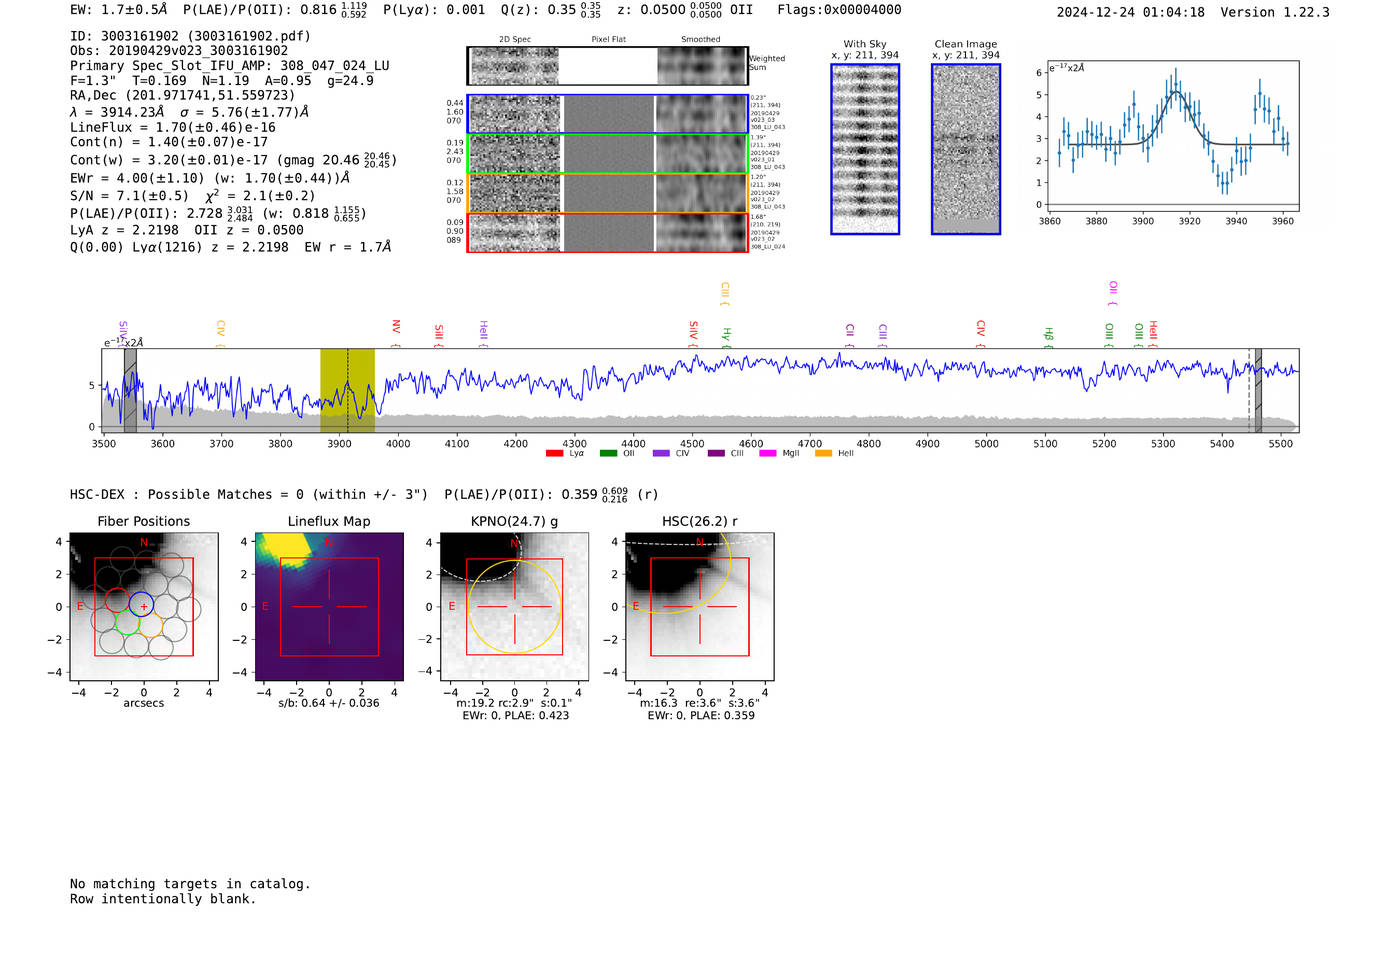Click the OII green legend swatch
This screenshot has height=953, width=1400.
(608, 453)
